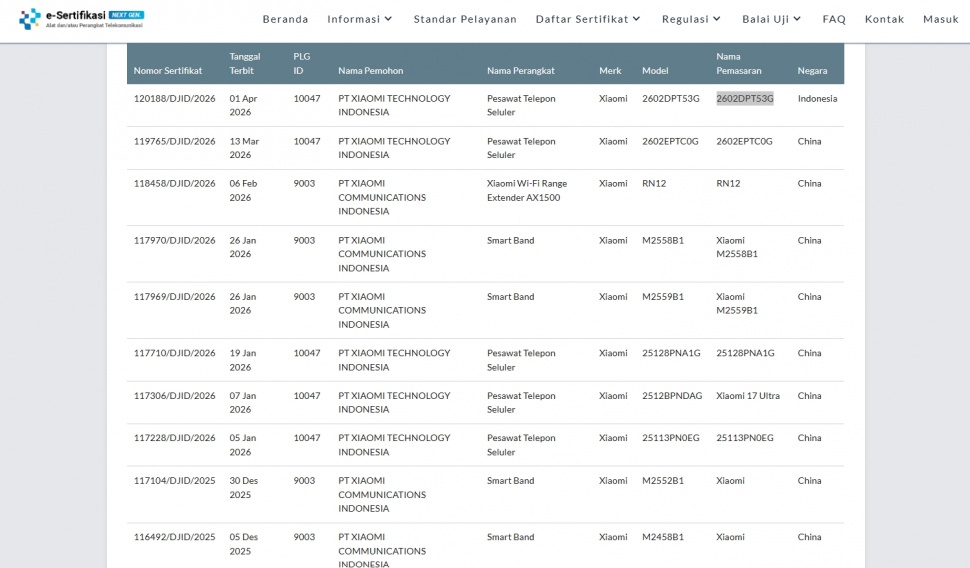Expand the Daftar Sertifikat dropdown
The image size is (970, 568).
(588, 19)
